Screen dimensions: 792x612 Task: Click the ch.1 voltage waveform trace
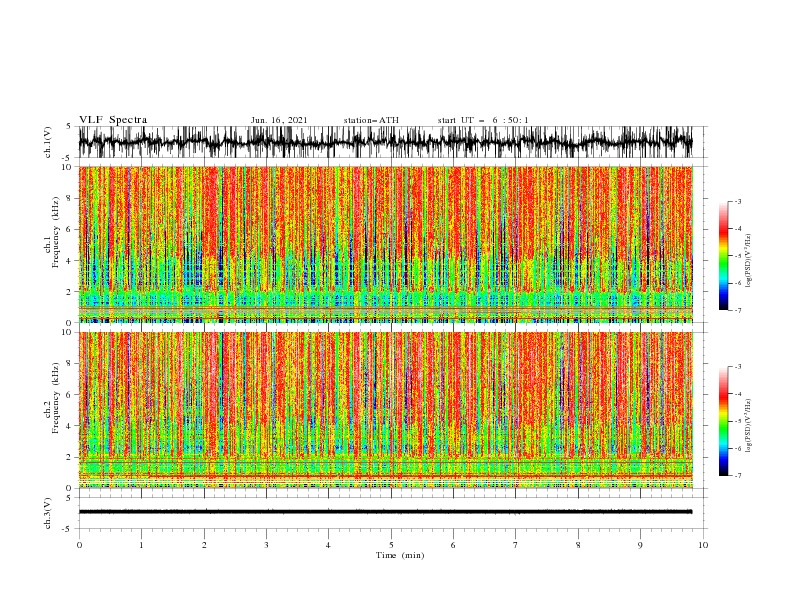(x=385, y=142)
